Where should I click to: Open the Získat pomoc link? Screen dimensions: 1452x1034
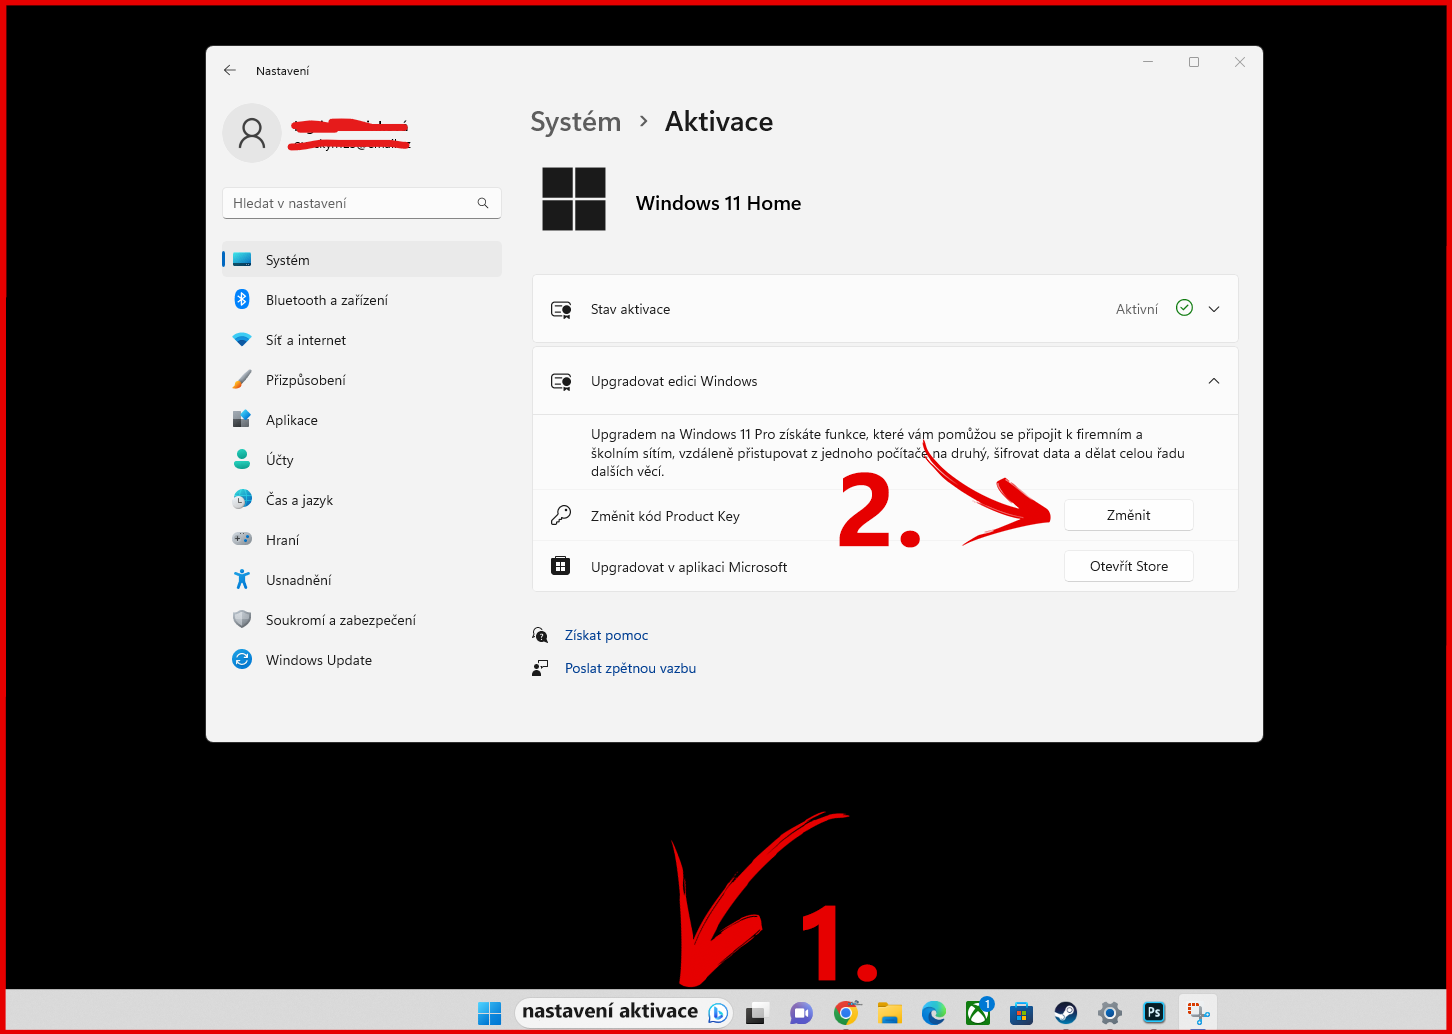[606, 635]
